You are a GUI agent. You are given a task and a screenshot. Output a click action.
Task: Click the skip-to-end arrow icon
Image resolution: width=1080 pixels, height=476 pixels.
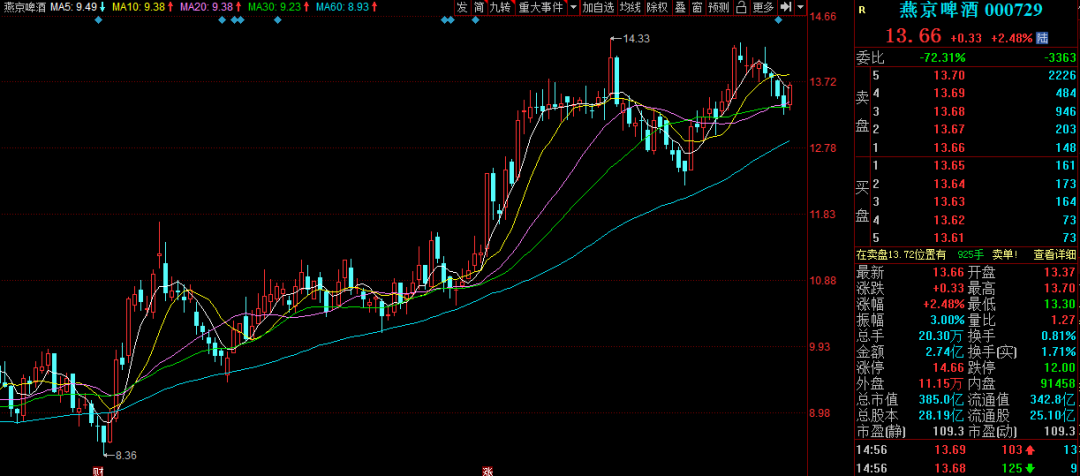point(786,8)
